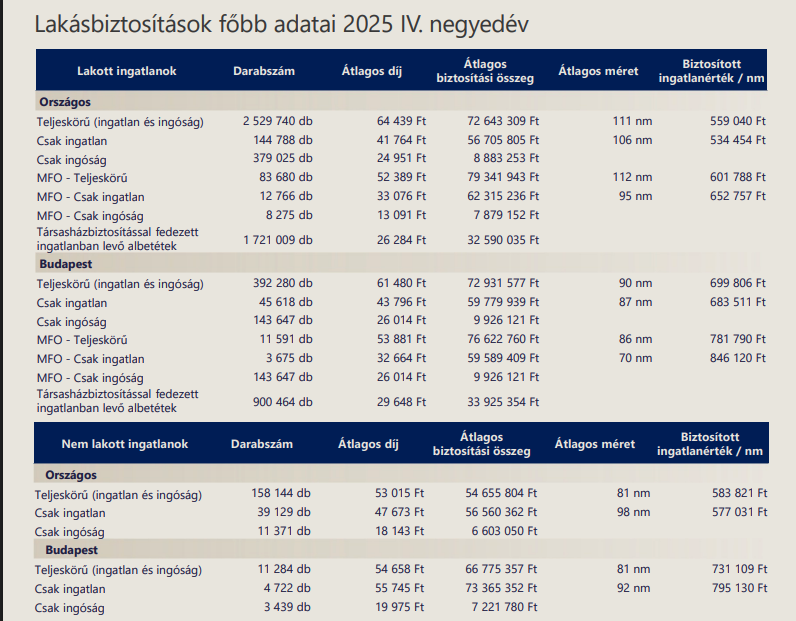Select the count '900 464 db'
The width and height of the screenshot is (796, 621).
tap(283, 402)
